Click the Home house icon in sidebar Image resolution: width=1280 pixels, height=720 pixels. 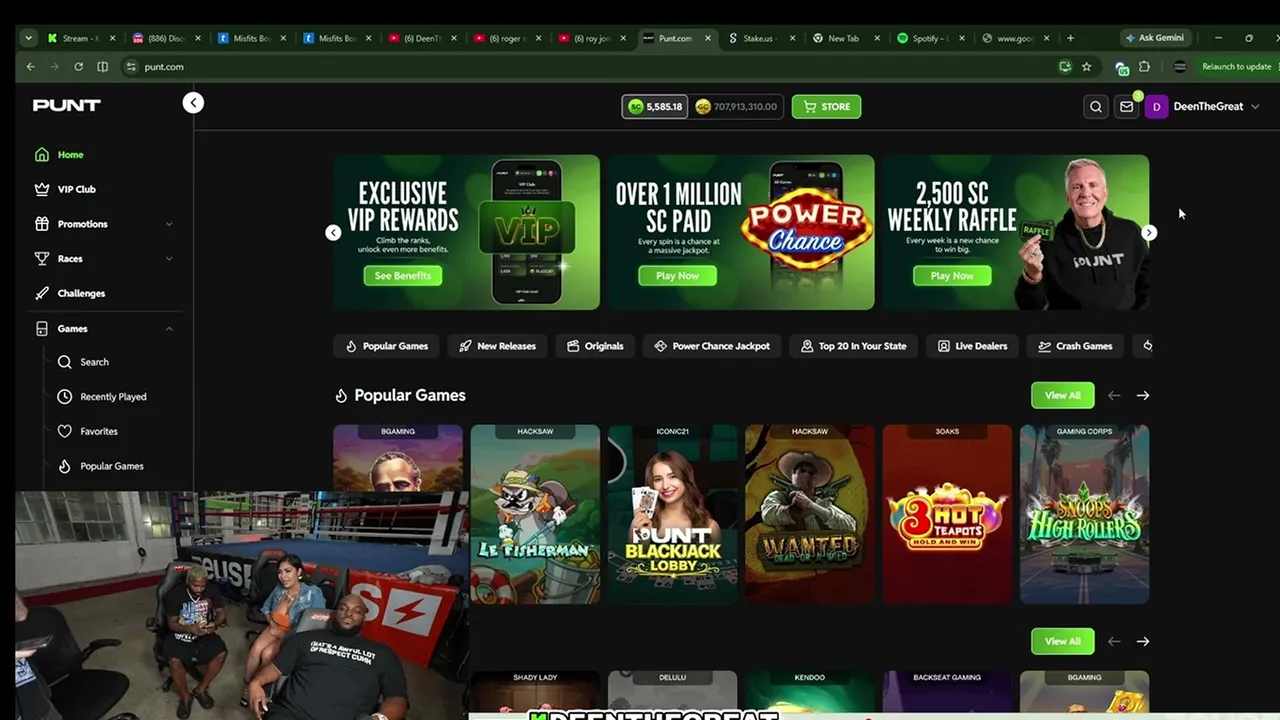click(x=42, y=155)
